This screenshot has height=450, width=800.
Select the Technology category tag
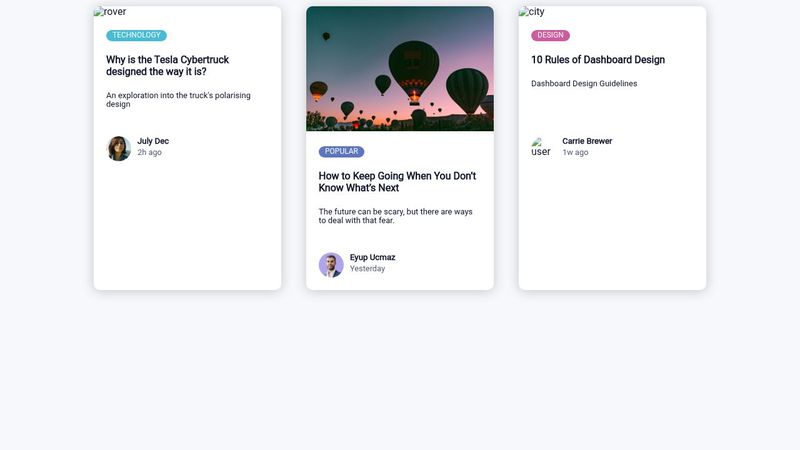(136, 35)
